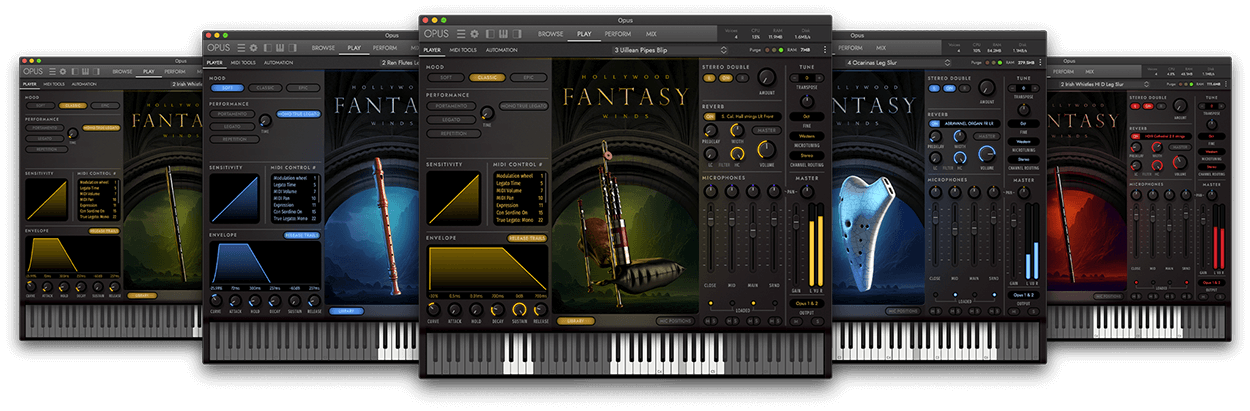Switch to Play tab in center window
The image size is (1250, 411).
[x=585, y=34]
